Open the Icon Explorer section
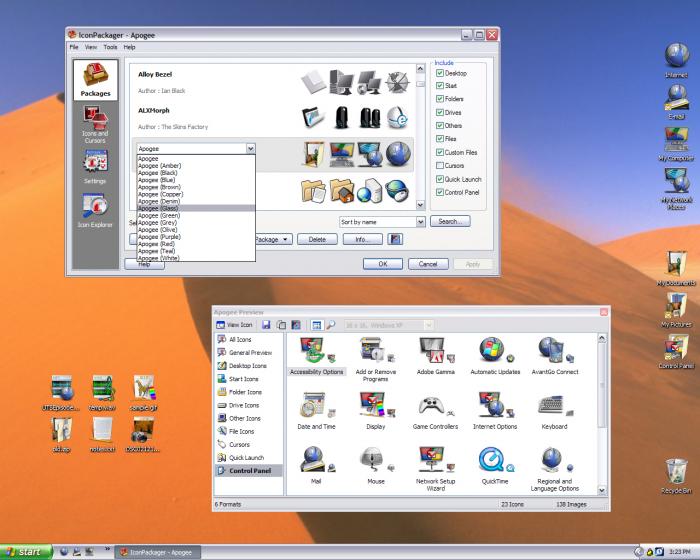The image size is (700, 560). click(x=95, y=210)
